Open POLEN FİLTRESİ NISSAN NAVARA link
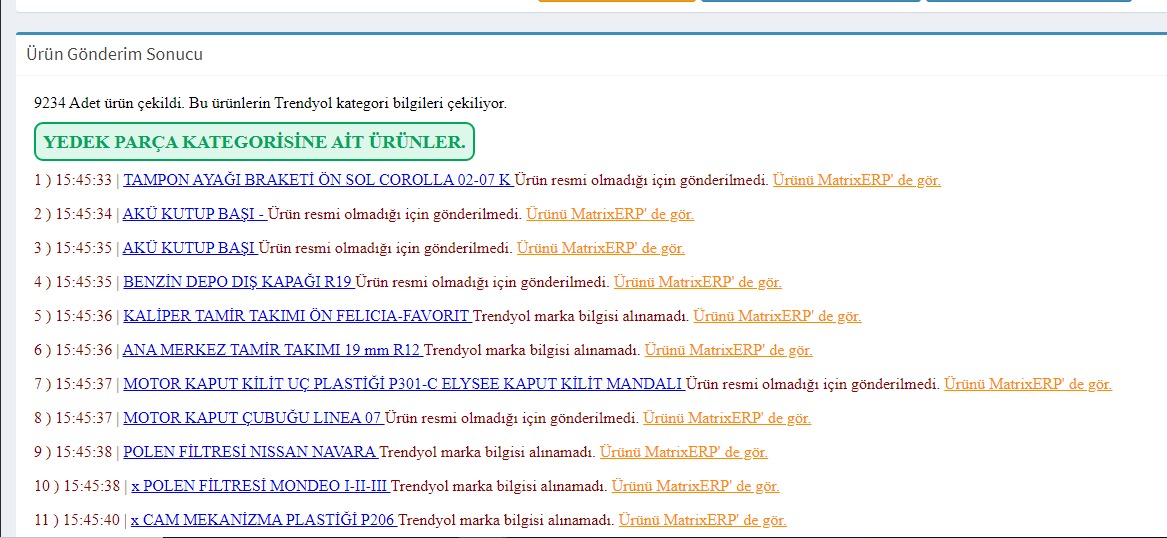Image resolution: width=1167 pixels, height=538 pixels. (x=249, y=452)
